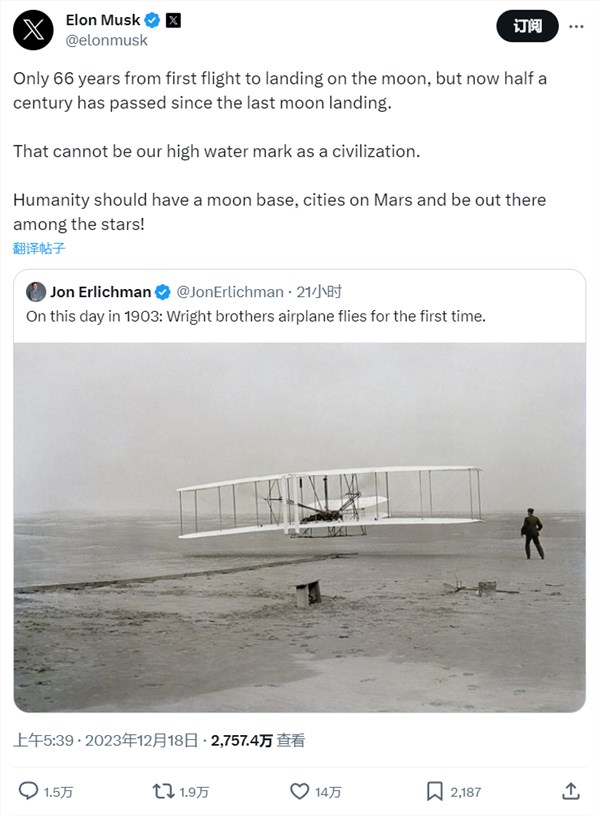Click the reply speech bubble icon
Viewport: 600px width, 816px height.
click(x=28, y=791)
